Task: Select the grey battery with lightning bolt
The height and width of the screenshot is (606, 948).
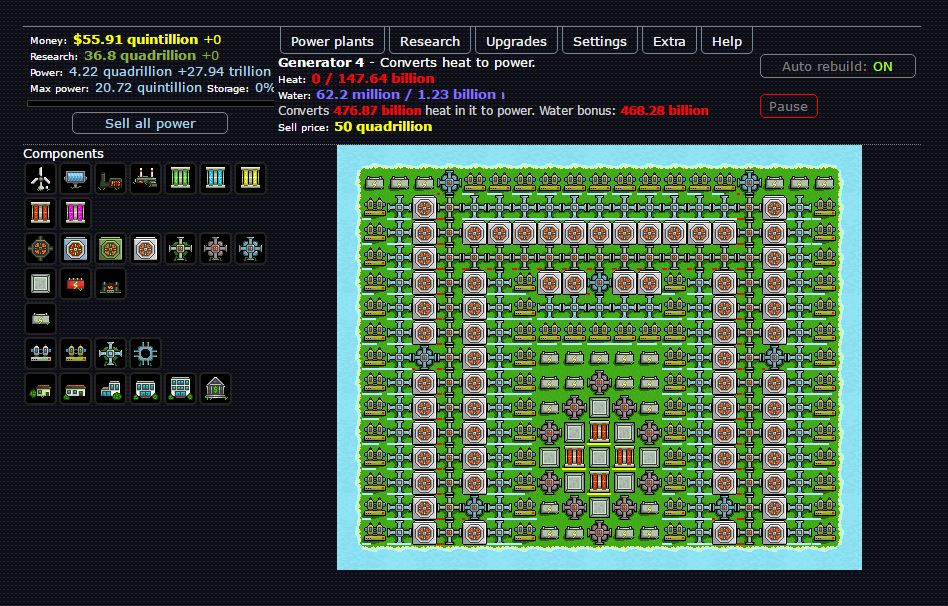Action: [41, 319]
